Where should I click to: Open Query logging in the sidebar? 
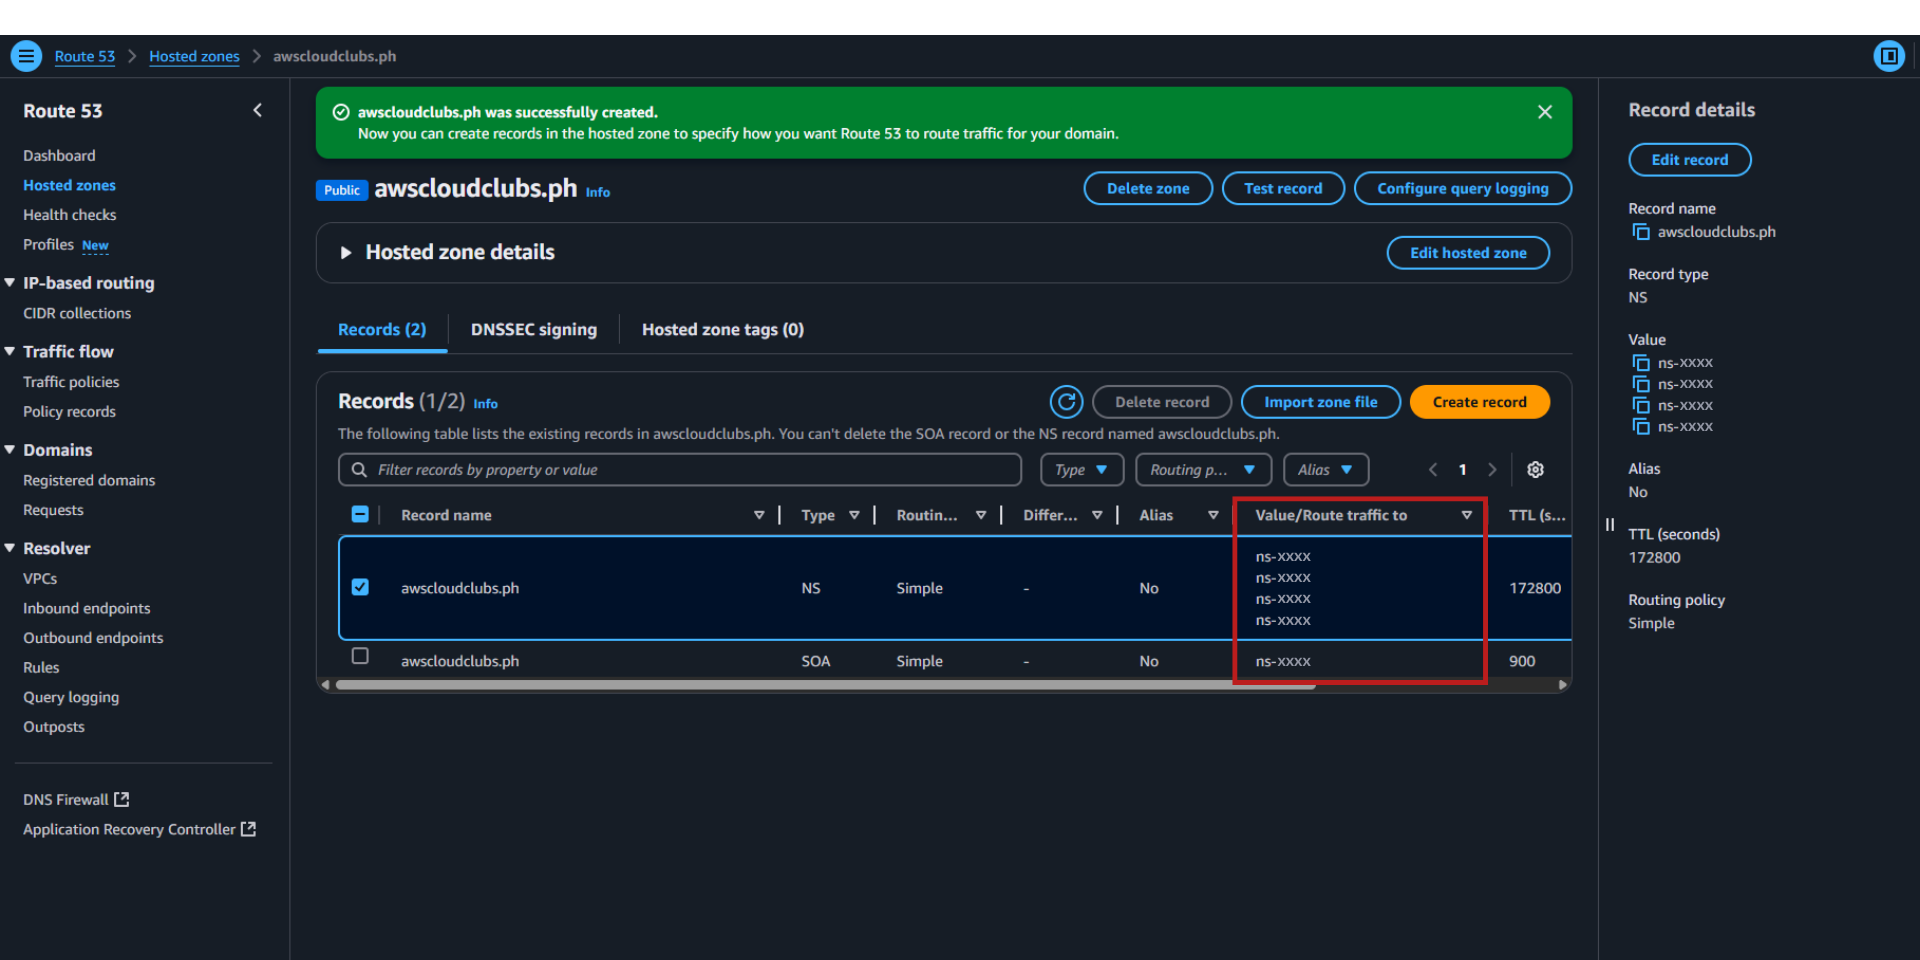tap(71, 698)
